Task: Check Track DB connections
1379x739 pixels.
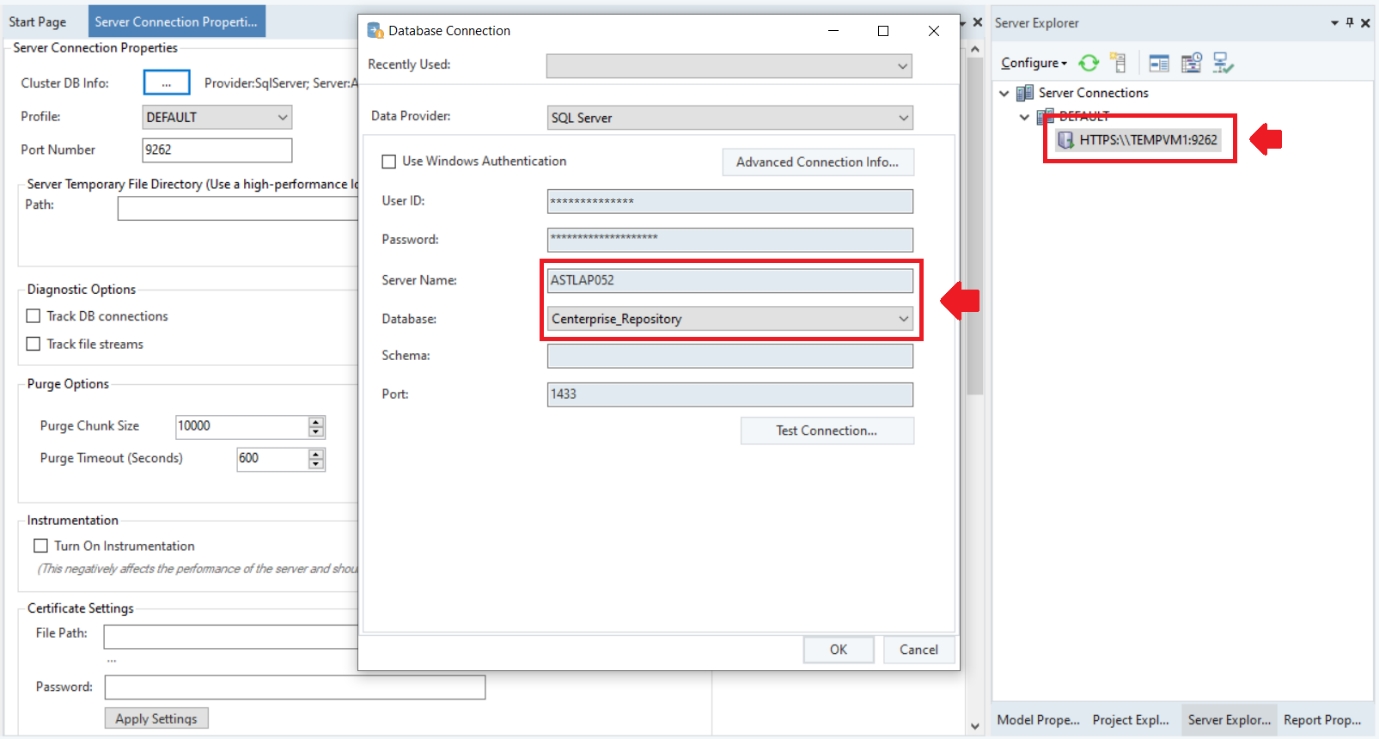Action: point(34,316)
